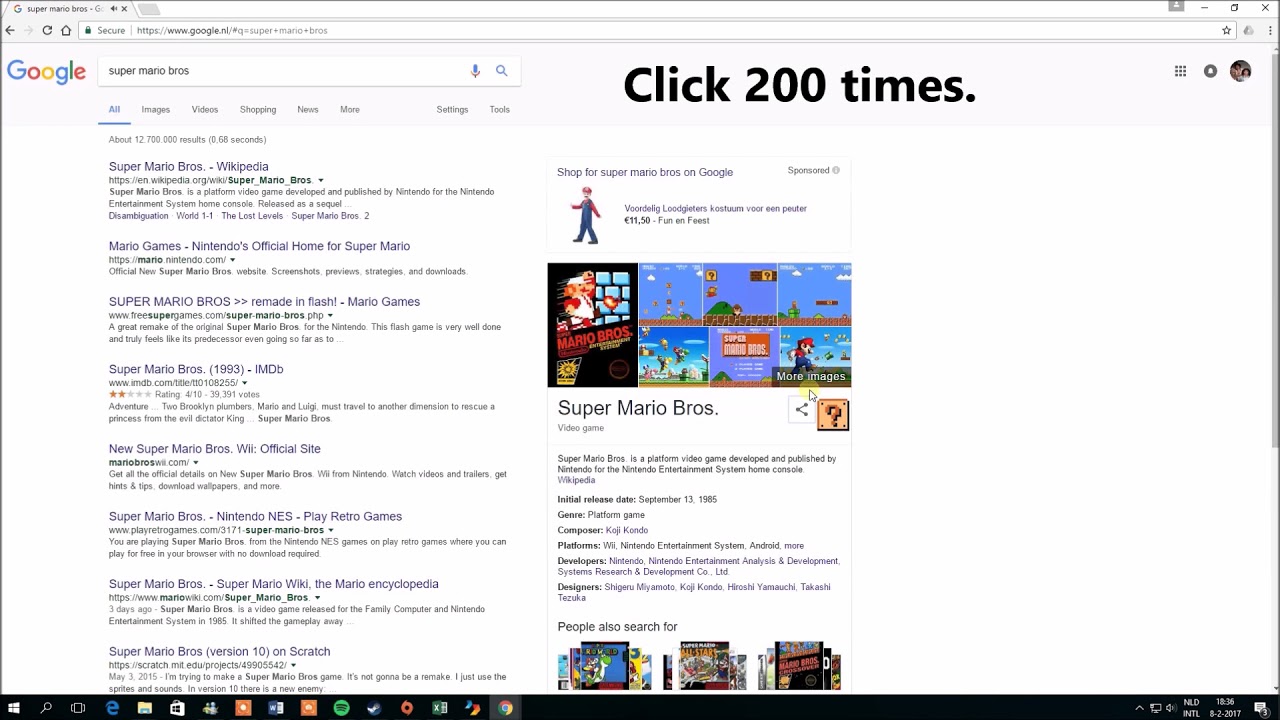This screenshot has width=1280, height=720.
Task: Click Koji Kondo composer link
Action: [627, 530]
